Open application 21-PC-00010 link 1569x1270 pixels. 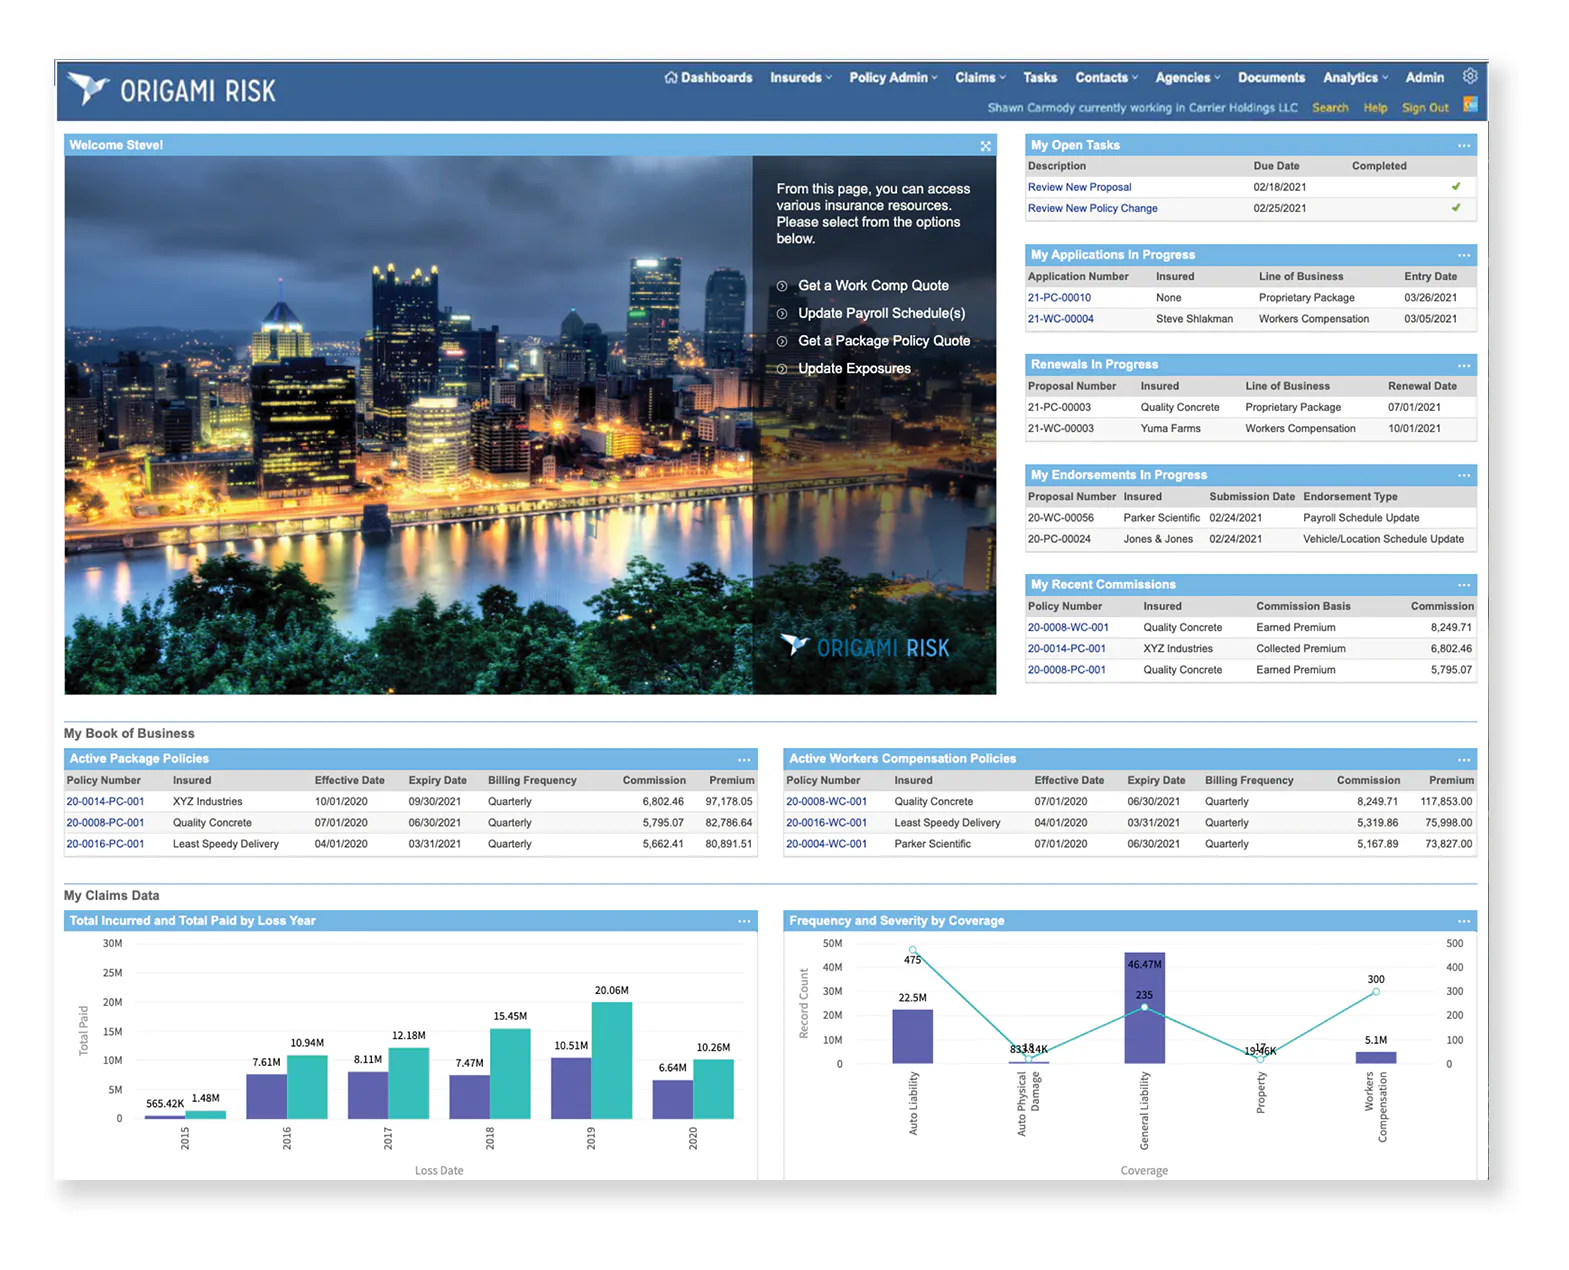pos(1059,298)
